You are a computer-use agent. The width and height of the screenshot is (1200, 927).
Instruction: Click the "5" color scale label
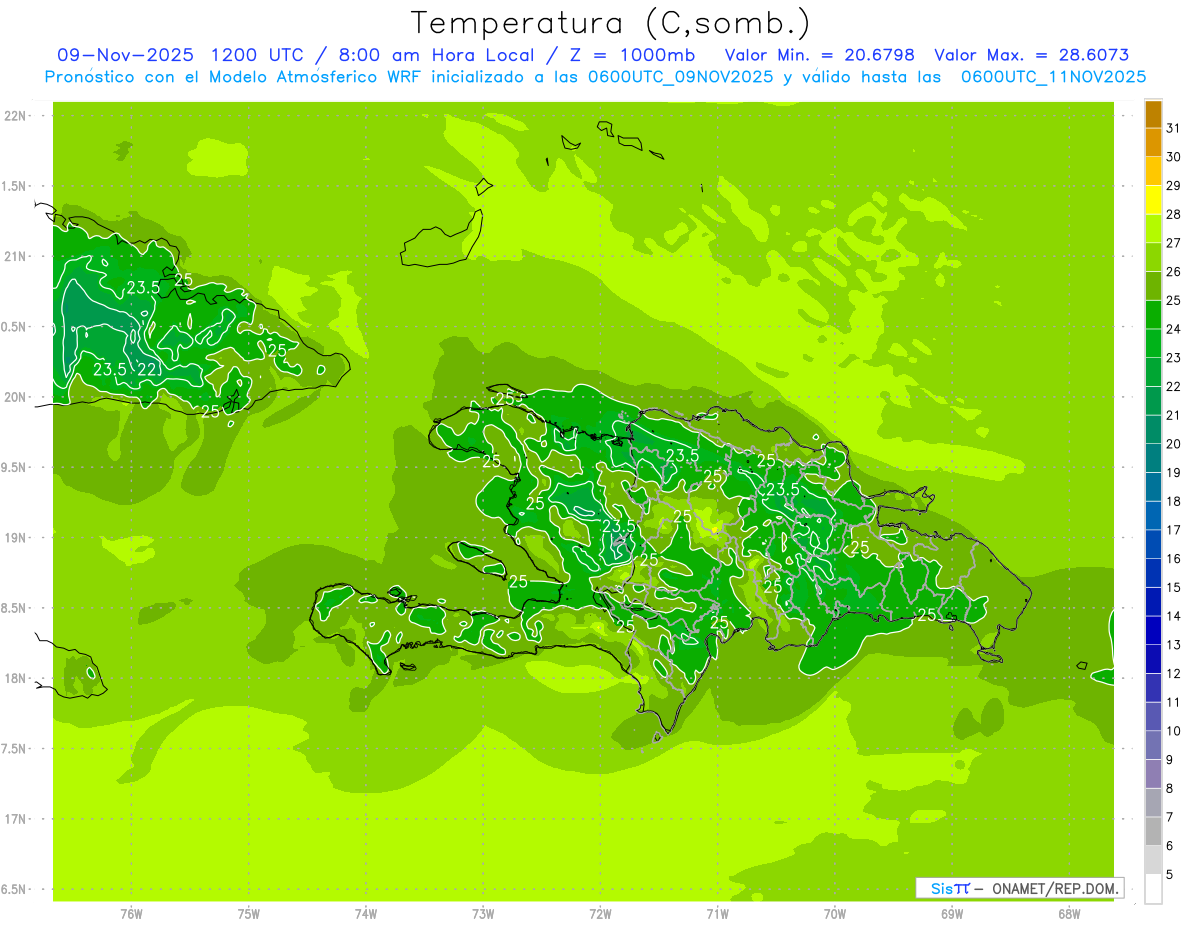tap(1170, 875)
